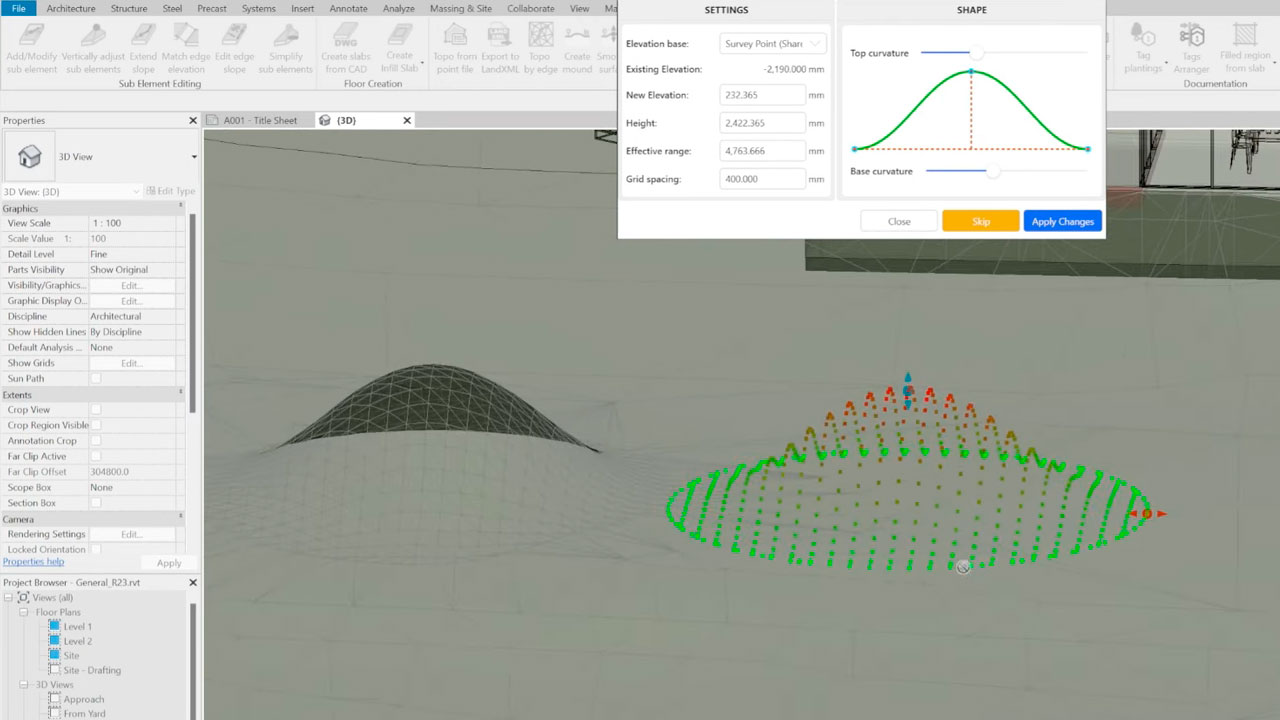Switch to A001 - Title Sheet view tab
This screenshot has height=720, width=1280.
pos(258,120)
